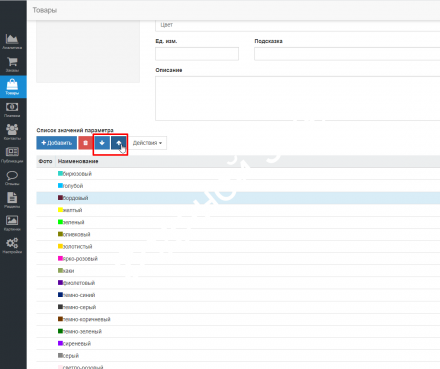This screenshot has width=440, height=369.
Task: Click the gray image placeholder box
Action: 88,51
